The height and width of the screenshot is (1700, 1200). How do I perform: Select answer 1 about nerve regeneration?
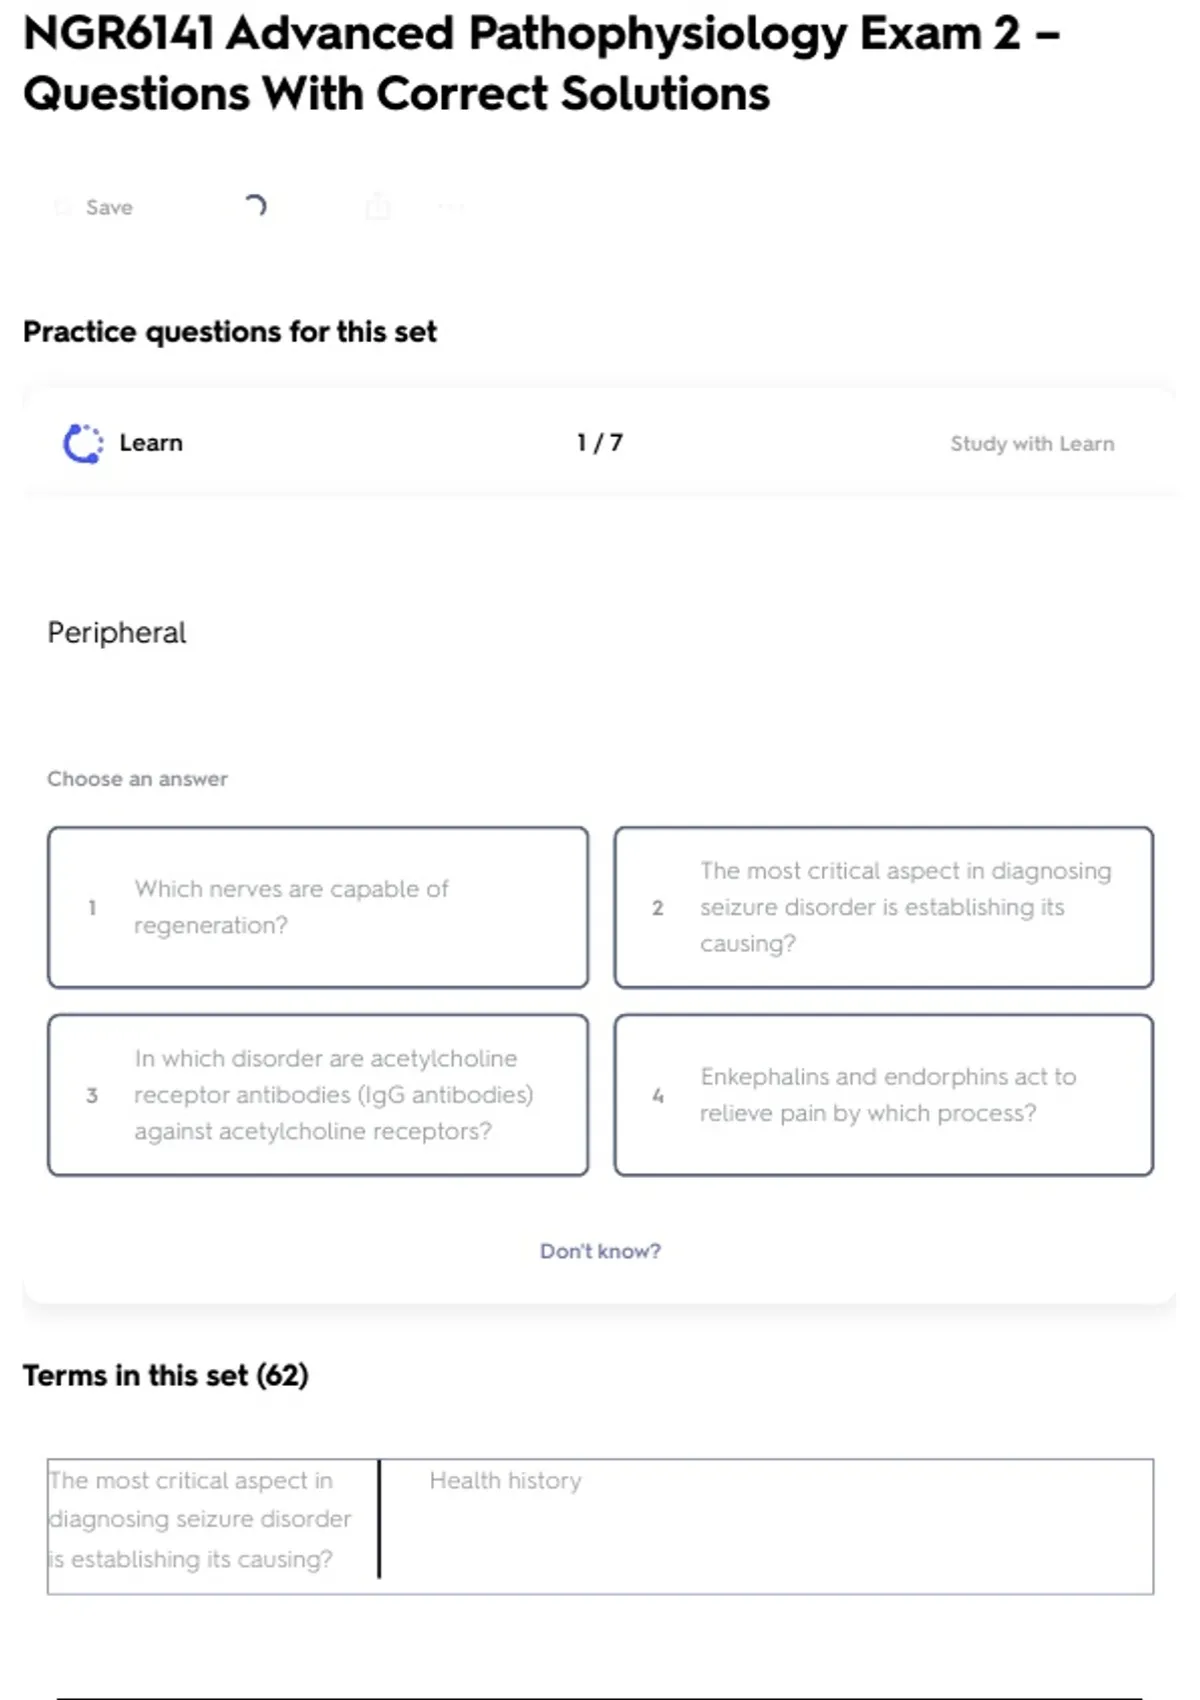click(x=318, y=907)
